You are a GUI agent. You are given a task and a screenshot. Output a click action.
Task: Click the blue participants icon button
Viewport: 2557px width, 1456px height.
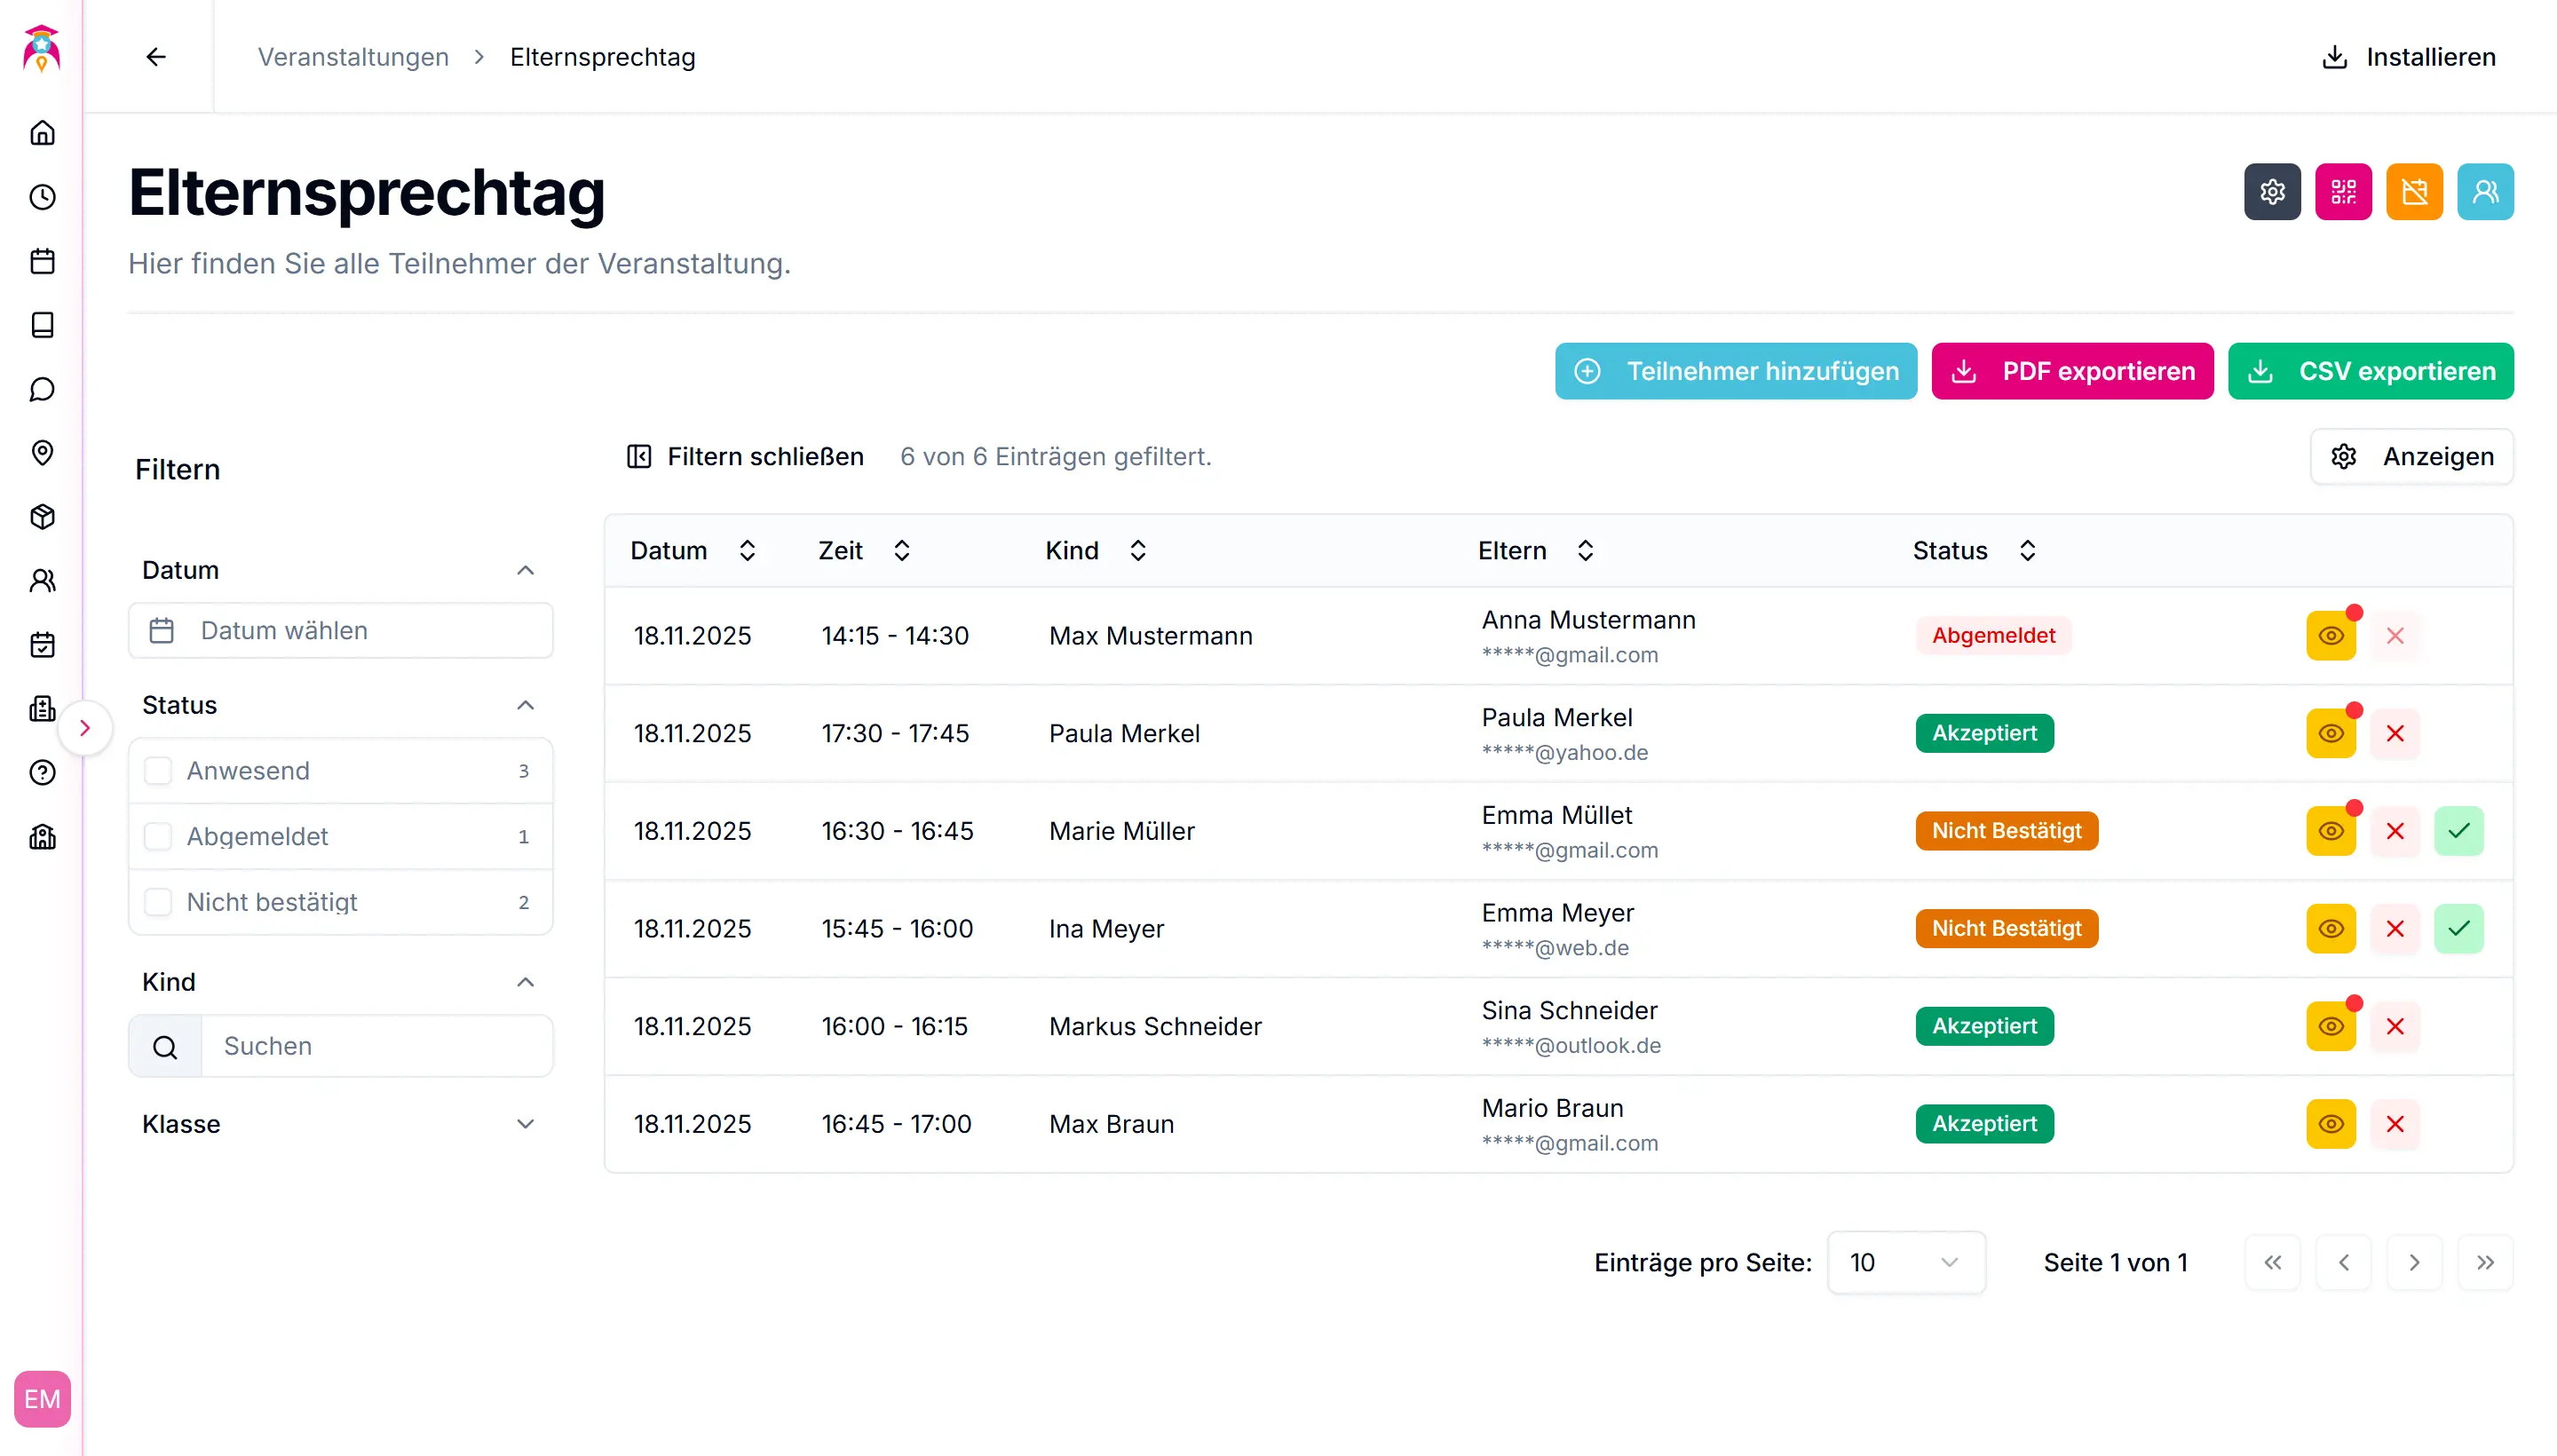tap(2485, 191)
